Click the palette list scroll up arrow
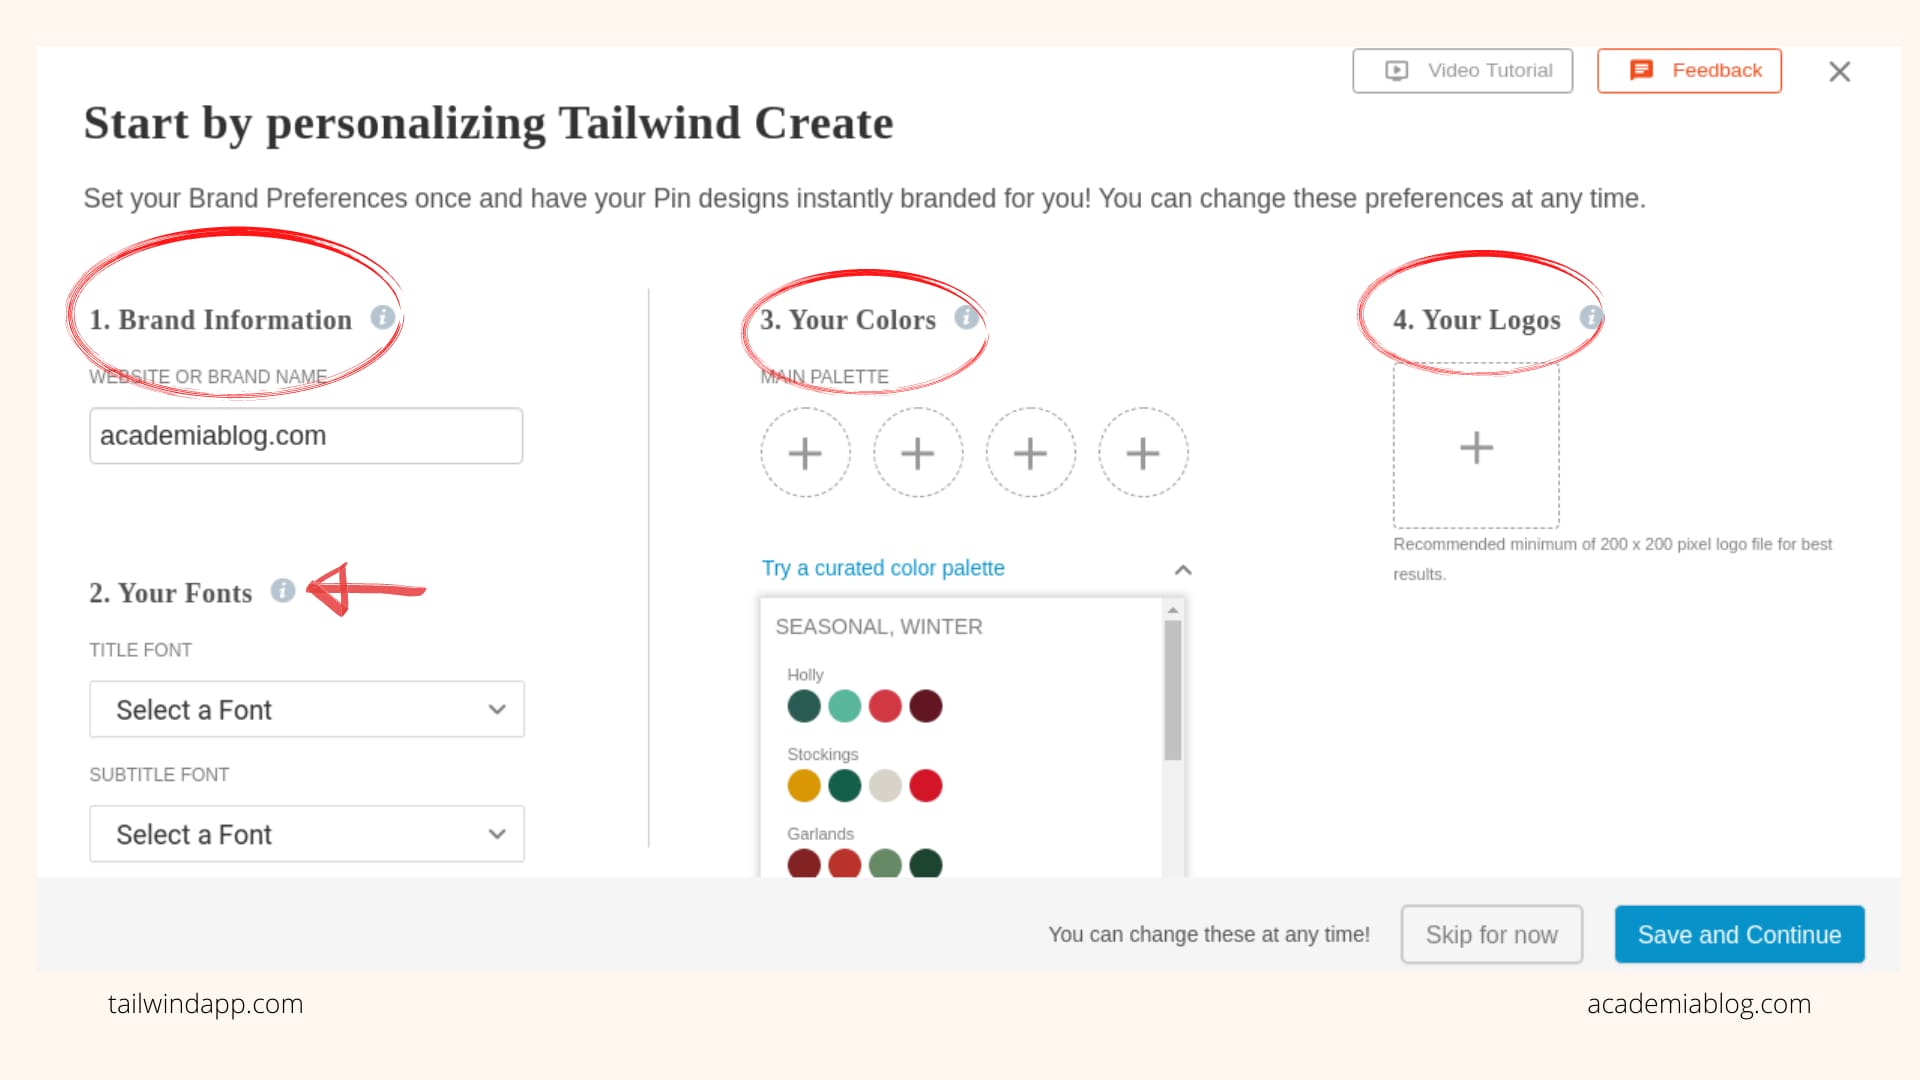Screen dimensions: 1920x1080 tap(1173, 609)
